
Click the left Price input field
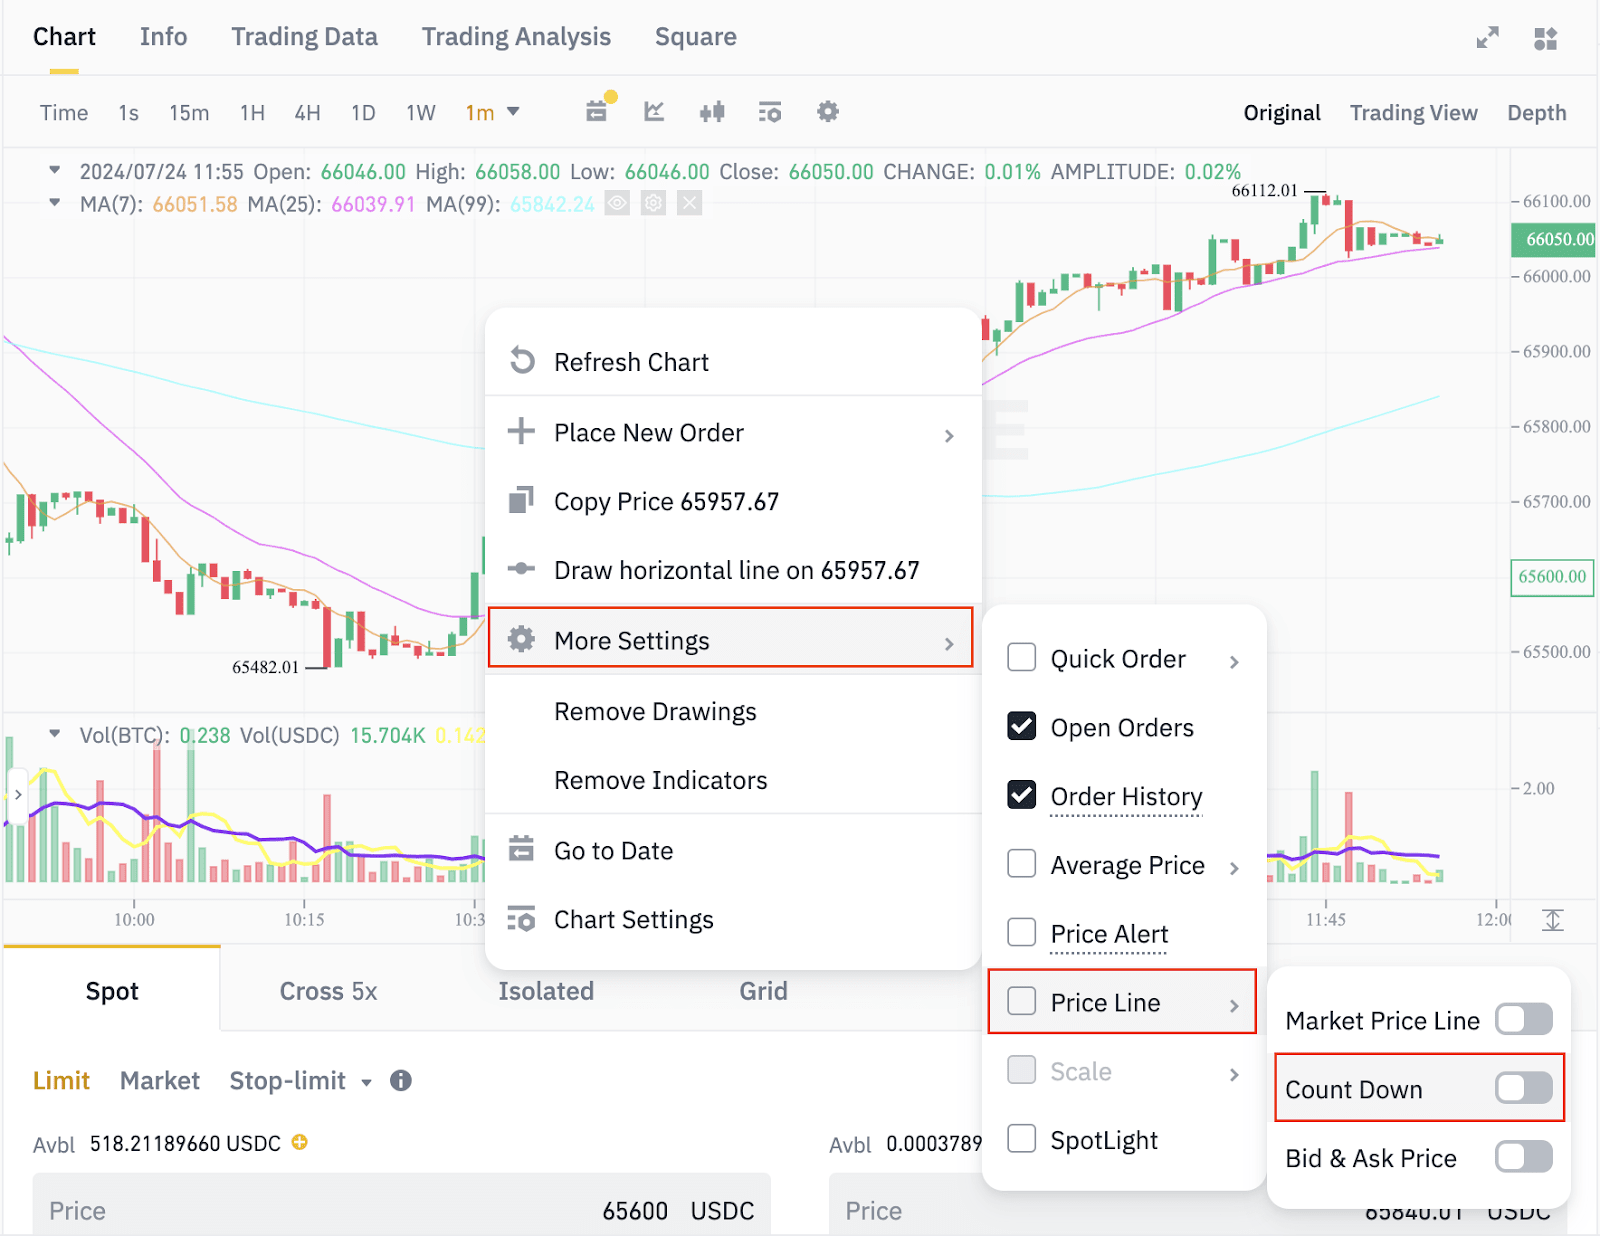click(400, 1210)
